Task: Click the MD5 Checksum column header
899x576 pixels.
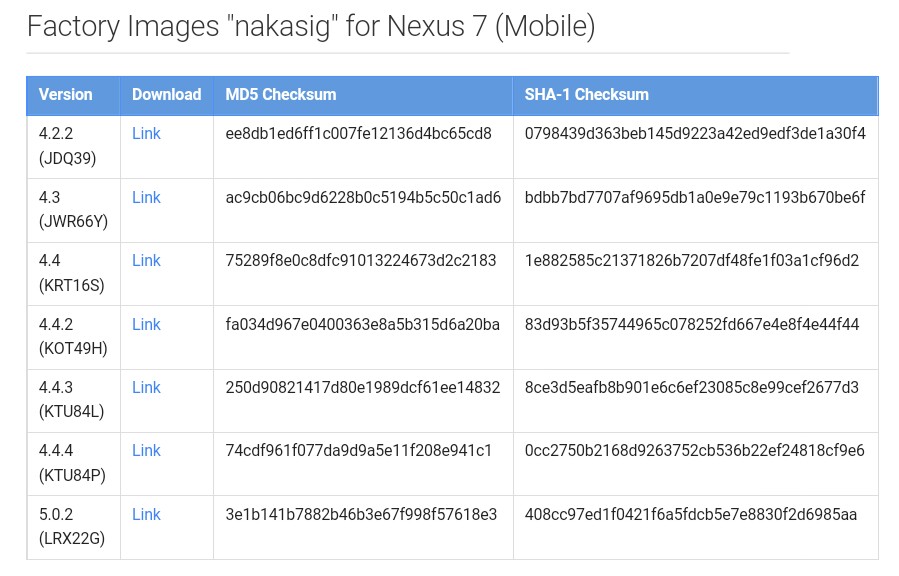Action: point(281,95)
